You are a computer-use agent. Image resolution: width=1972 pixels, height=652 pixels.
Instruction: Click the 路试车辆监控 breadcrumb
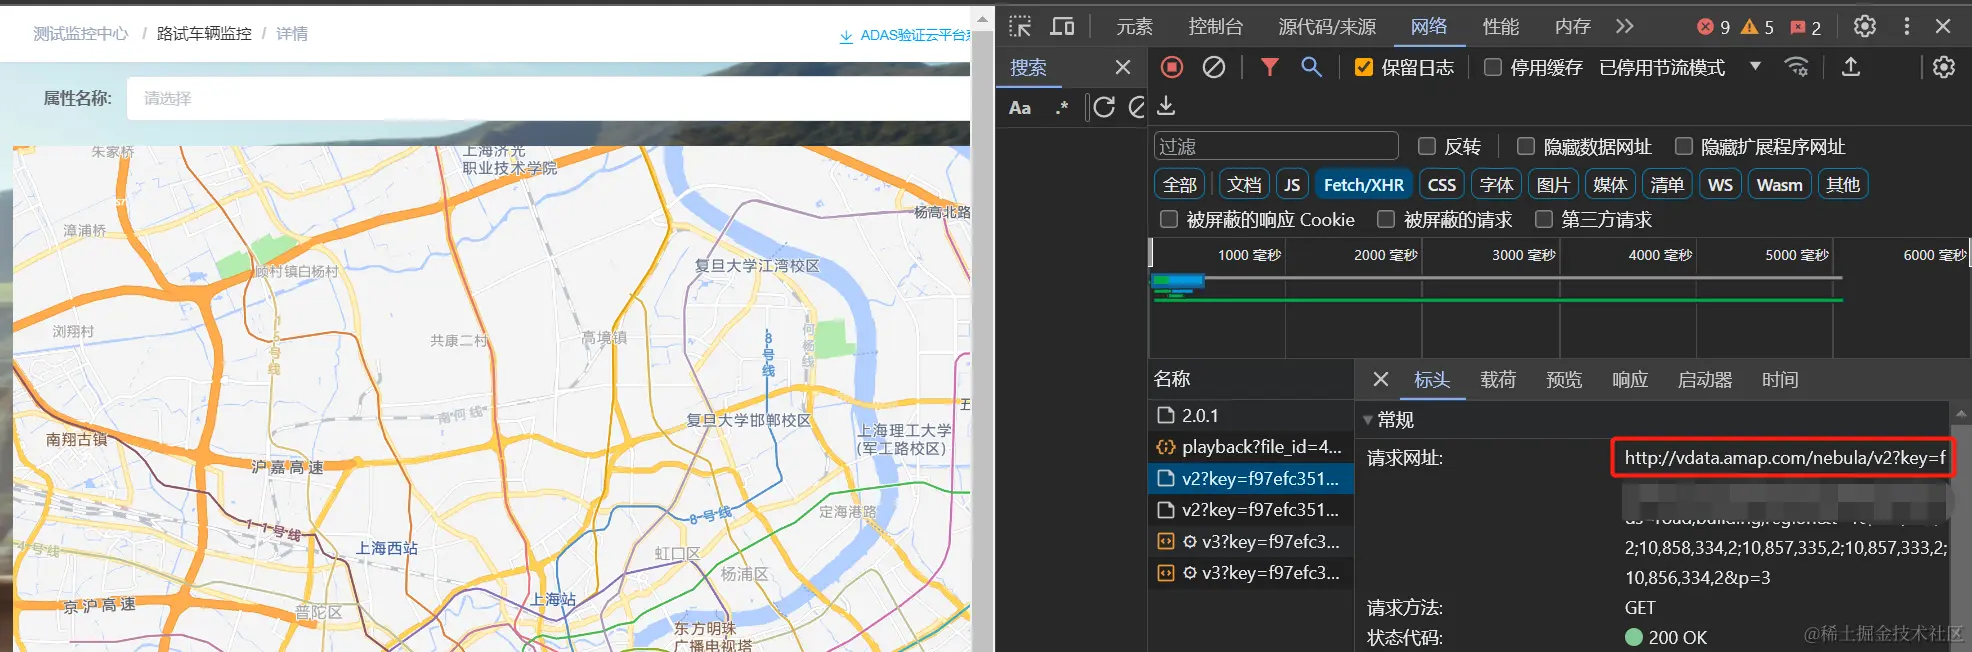pyautogui.click(x=204, y=34)
